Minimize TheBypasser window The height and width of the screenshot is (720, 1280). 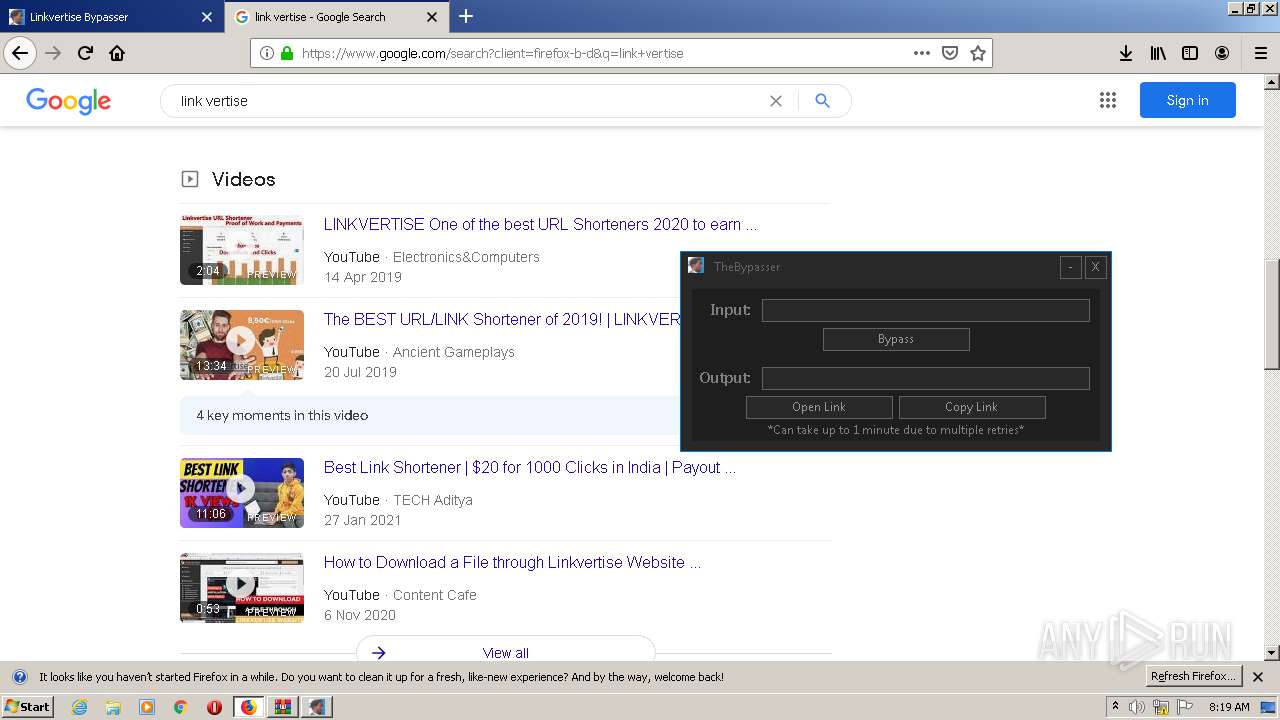1070,267
